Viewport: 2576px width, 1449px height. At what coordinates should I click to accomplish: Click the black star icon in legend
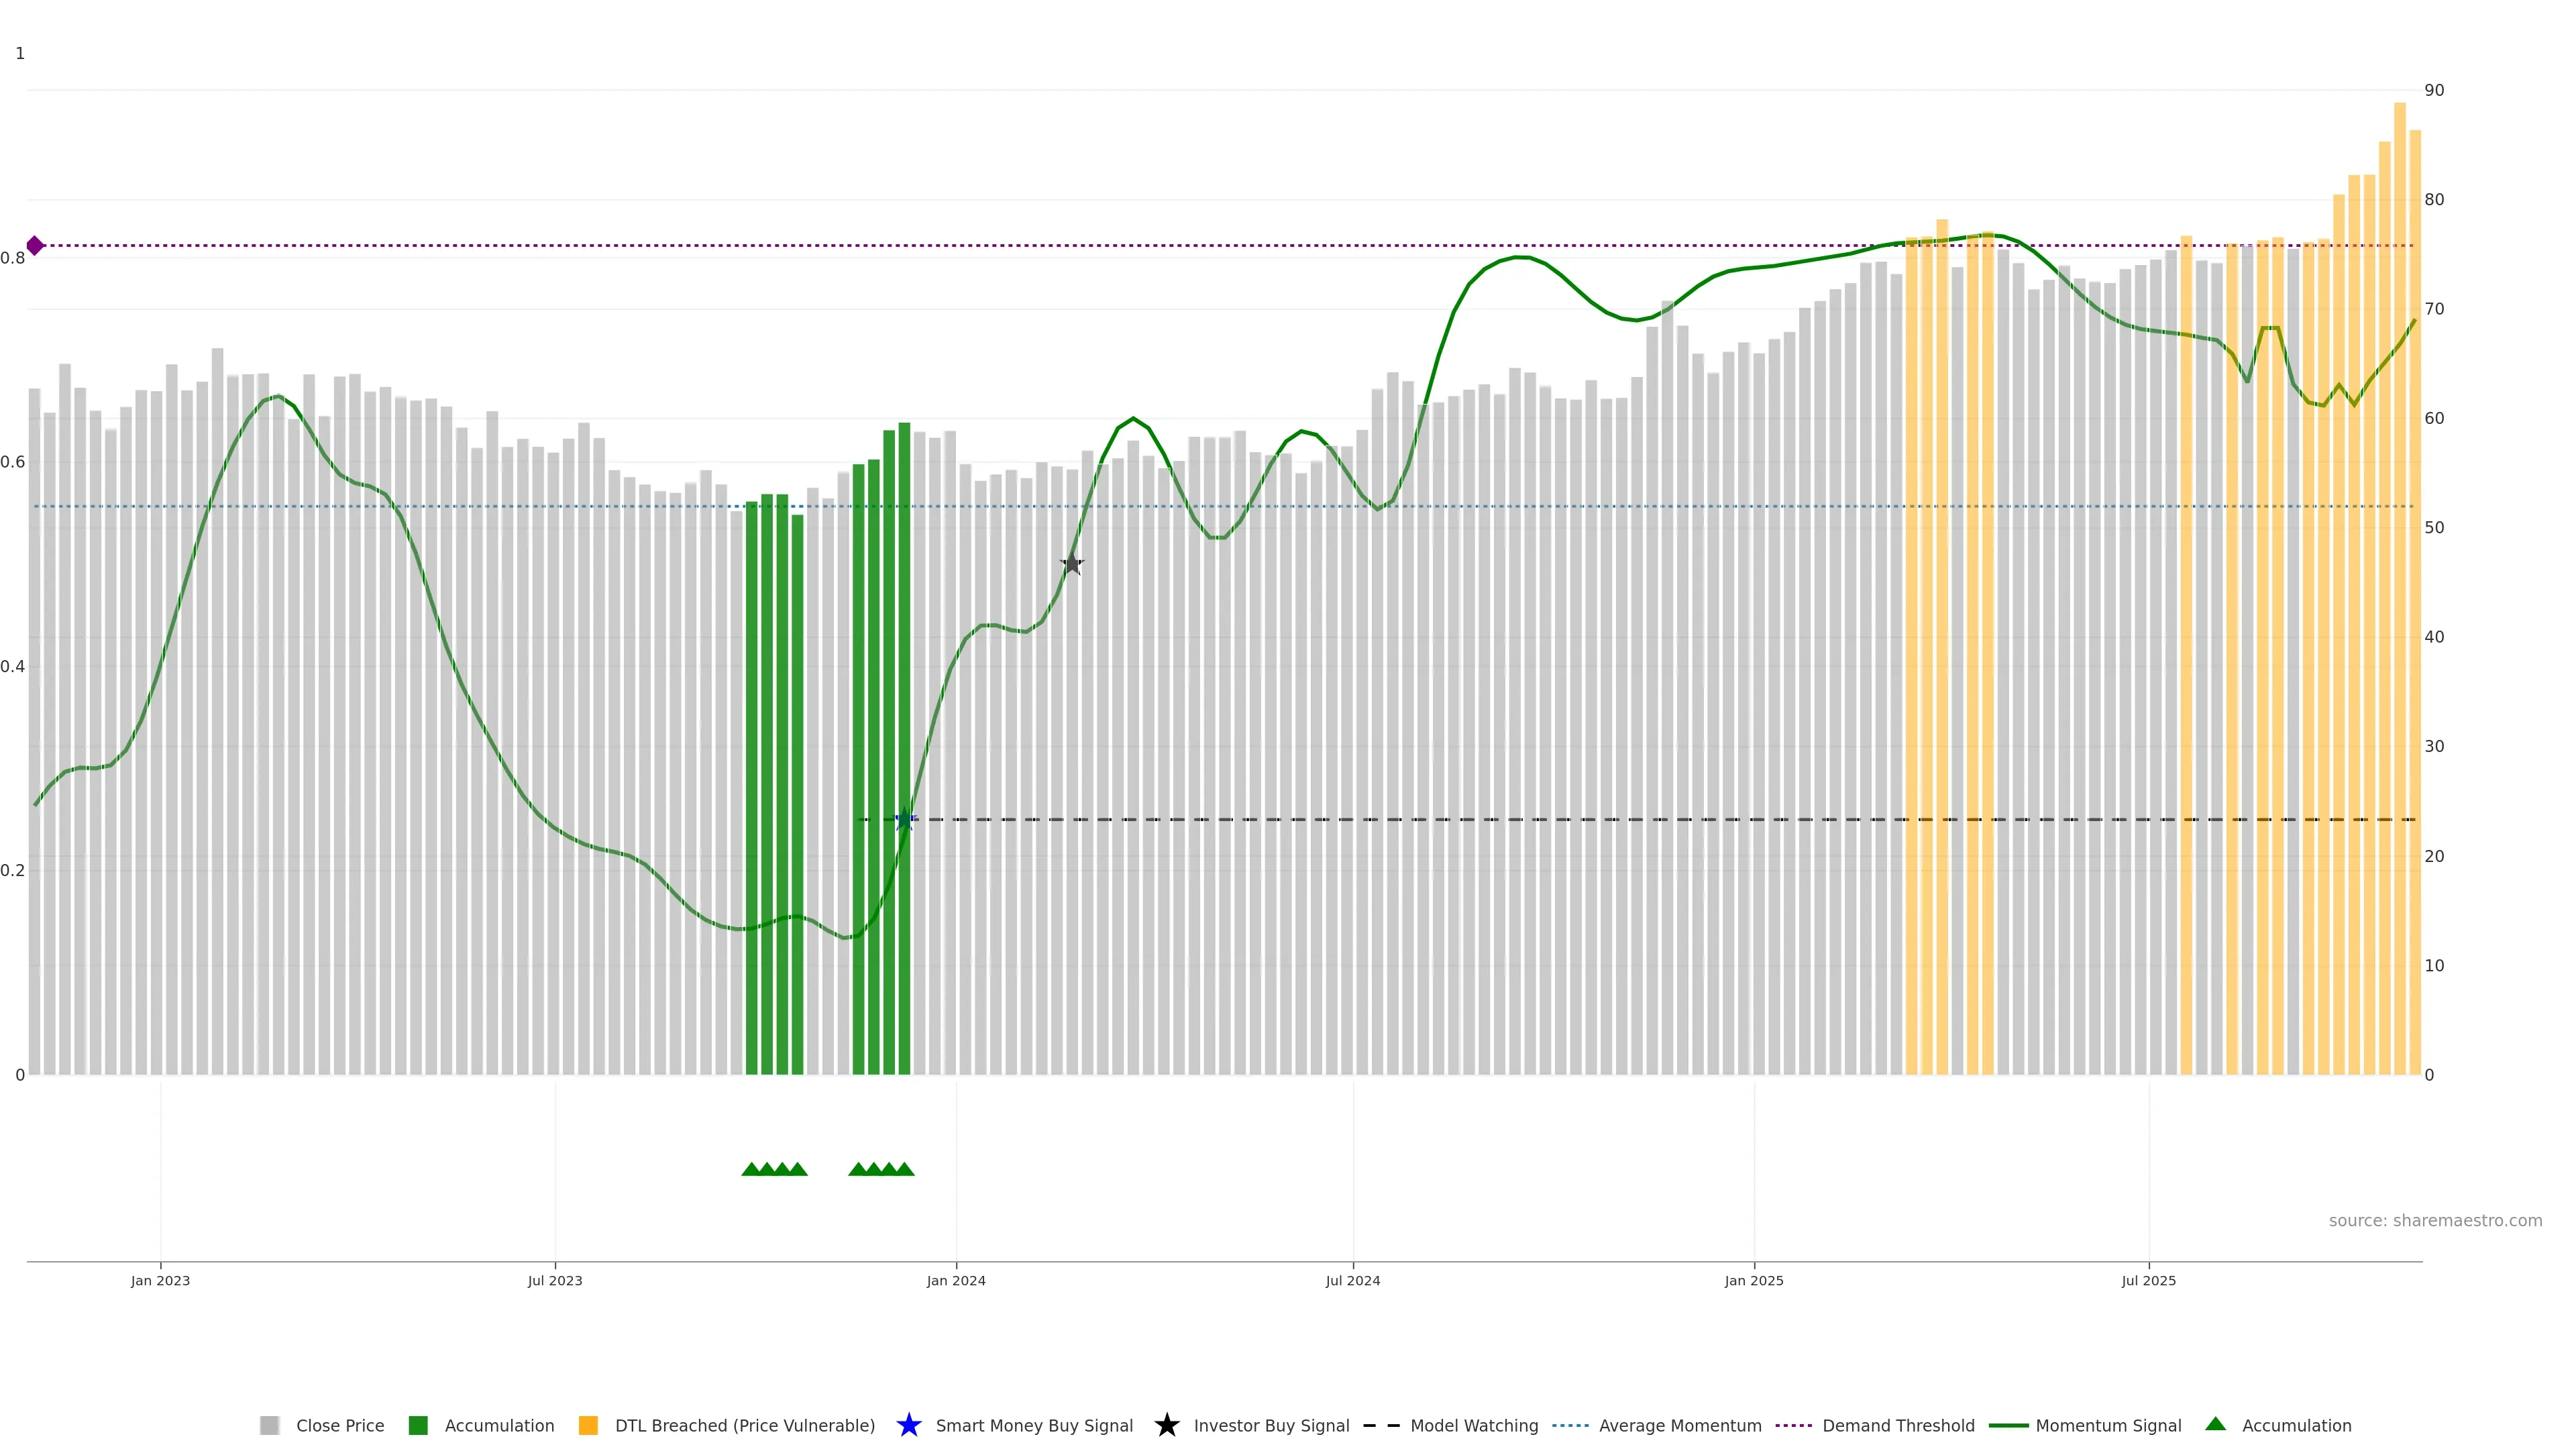coord(1166,1425)
